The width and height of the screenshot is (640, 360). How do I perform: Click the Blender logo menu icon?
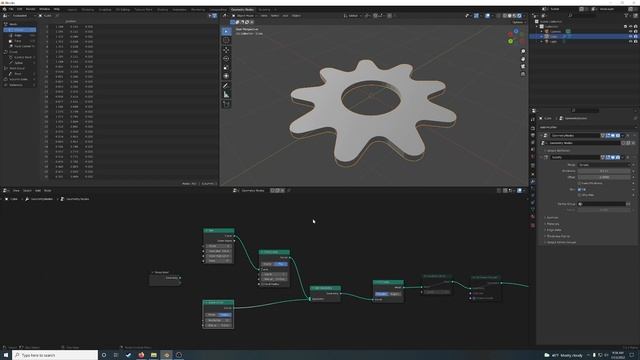click(4, 9)
